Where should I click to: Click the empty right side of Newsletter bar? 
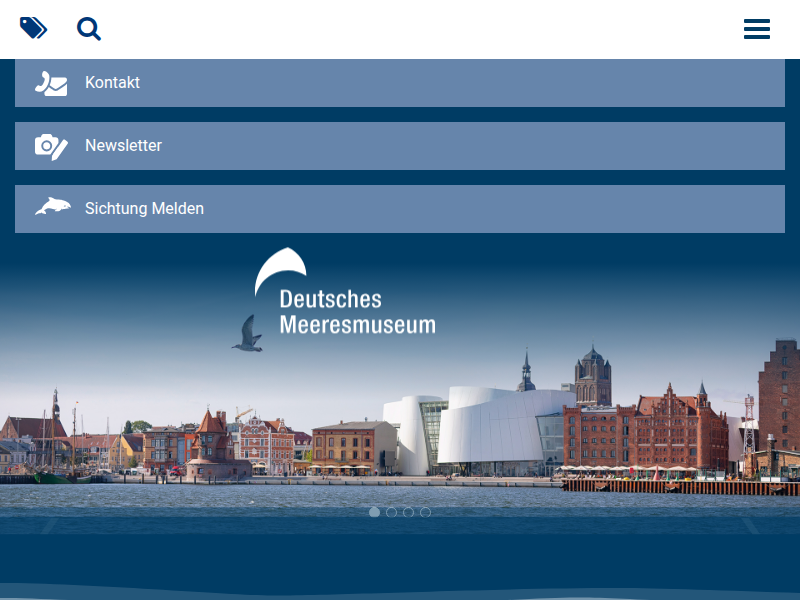[x=600, y=146]
